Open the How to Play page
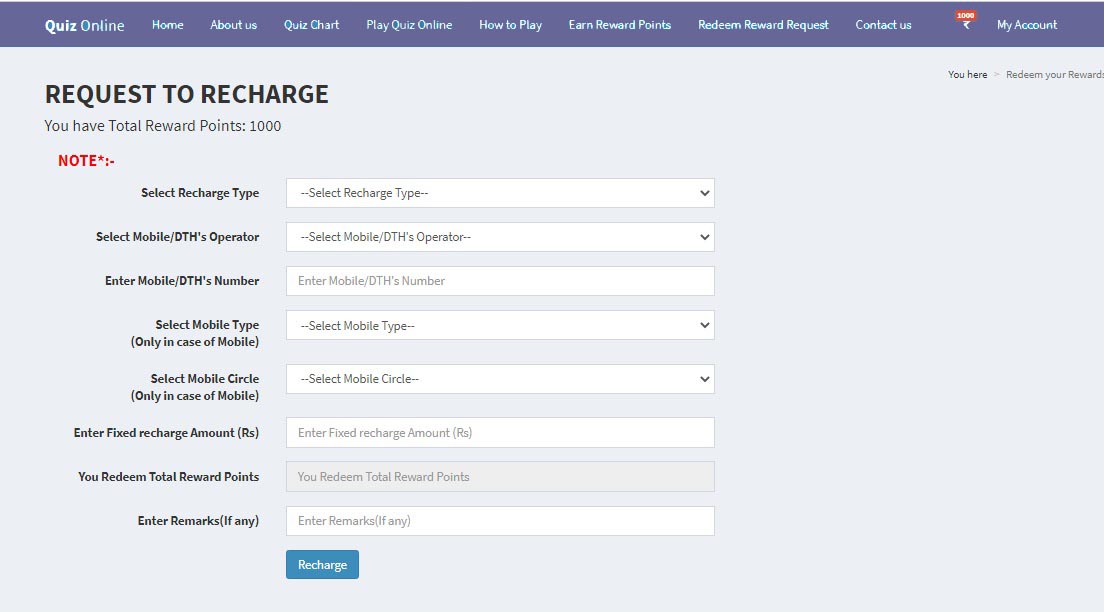 [510, 25]
